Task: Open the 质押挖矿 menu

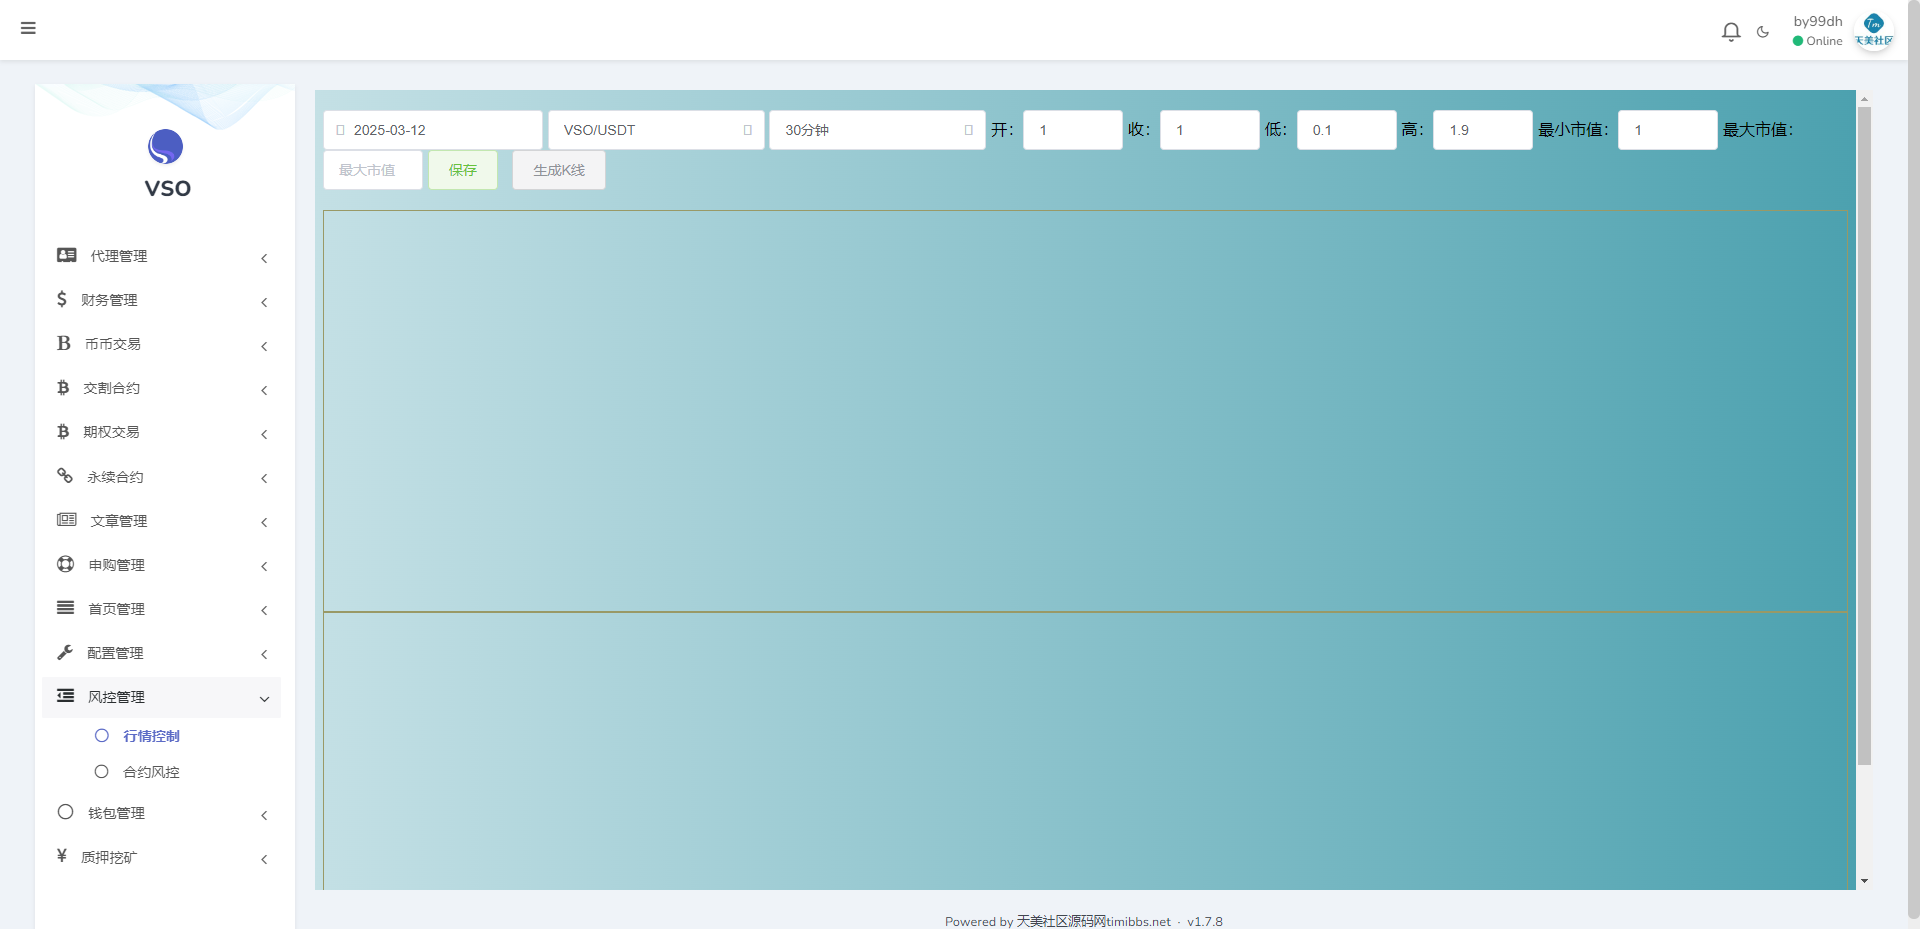Action: point(162,857)
